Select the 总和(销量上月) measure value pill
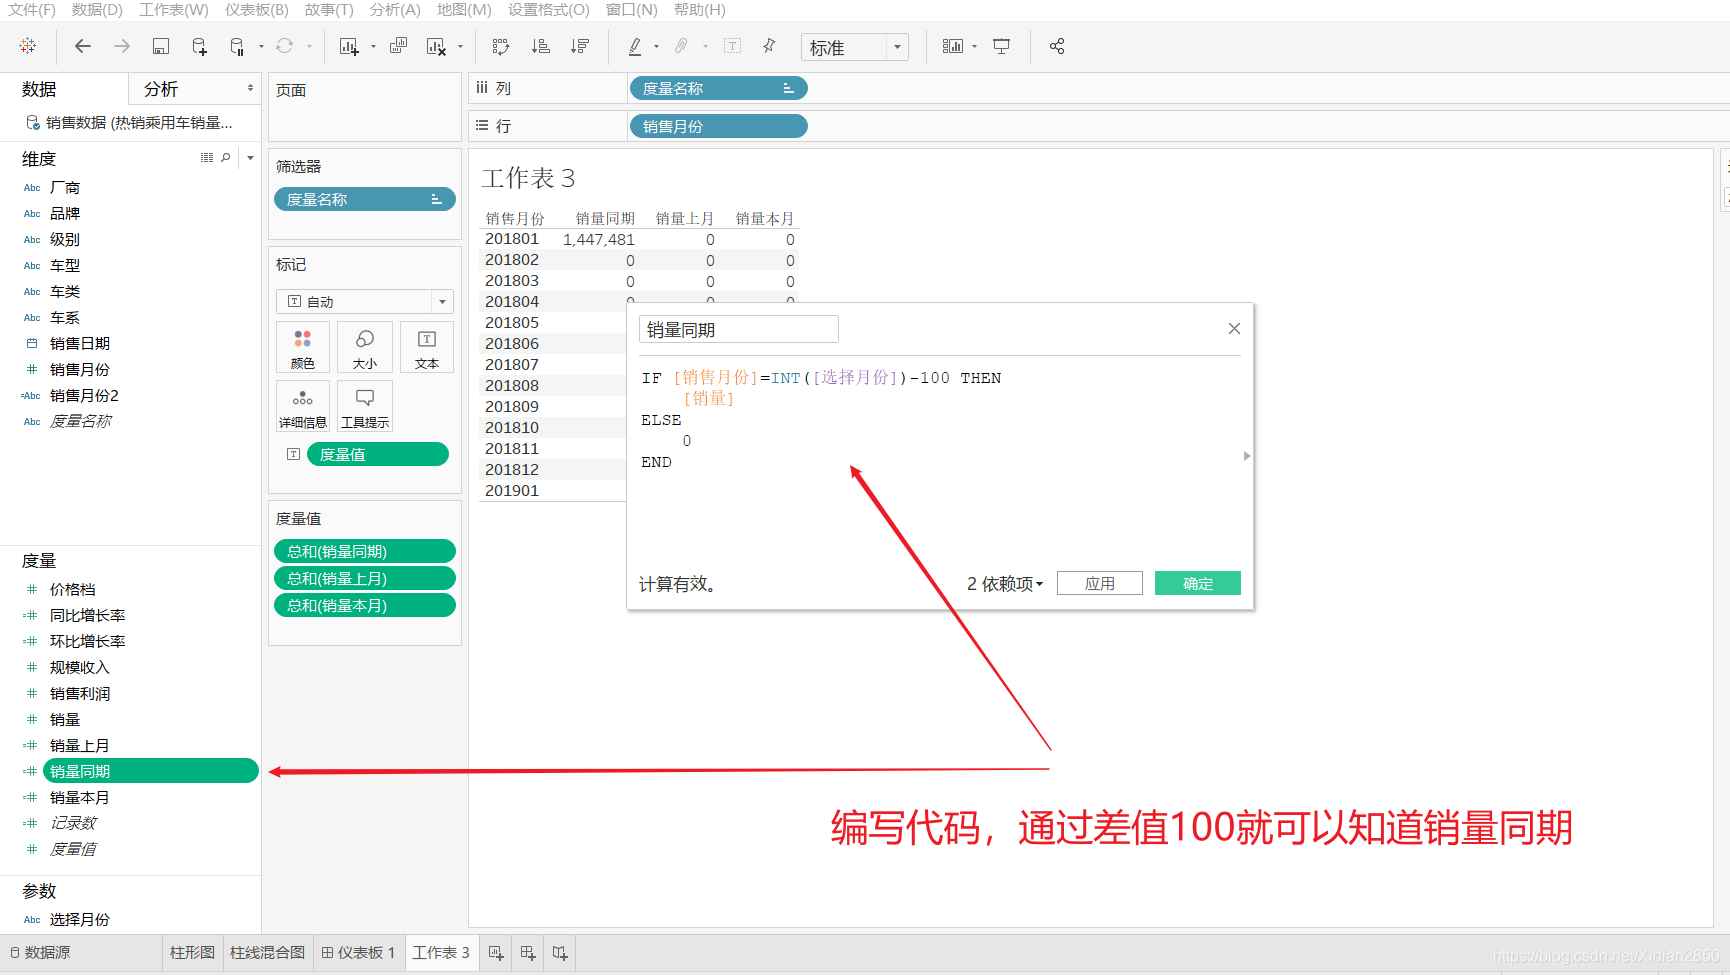The width and height of the screenshot is (1730, 975). coord(365,578)
